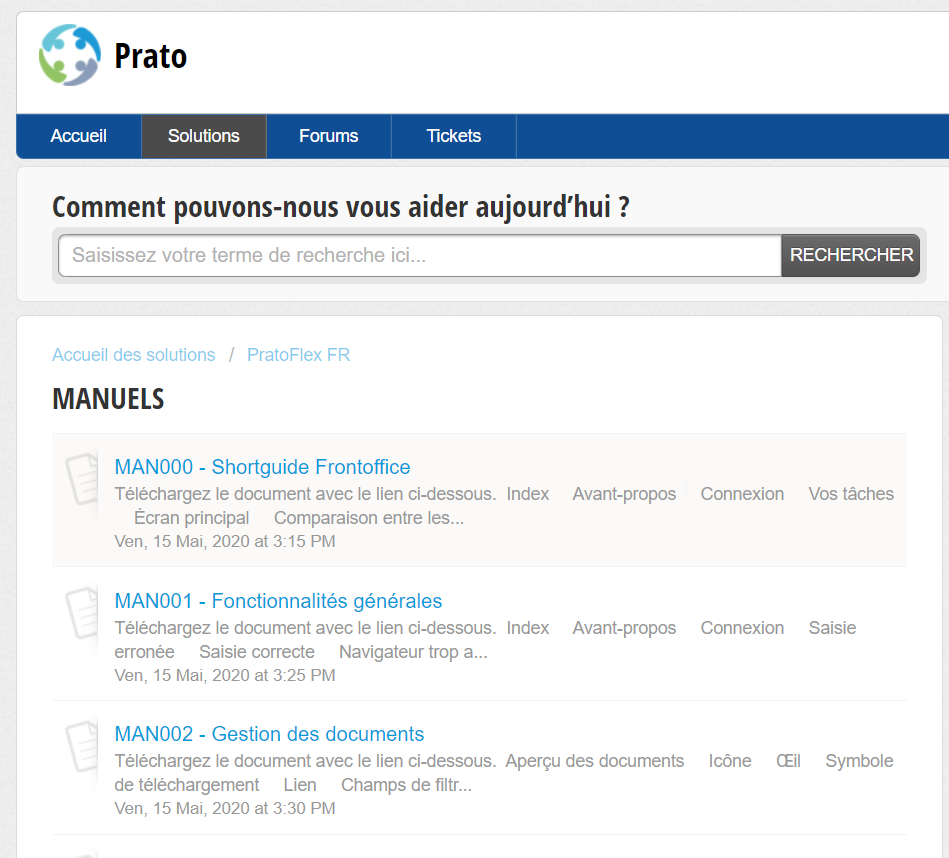Click the document icon beside MAN002
Viewport: 949px width, 858px height.
pyautogui.click(x=82, y=745)
